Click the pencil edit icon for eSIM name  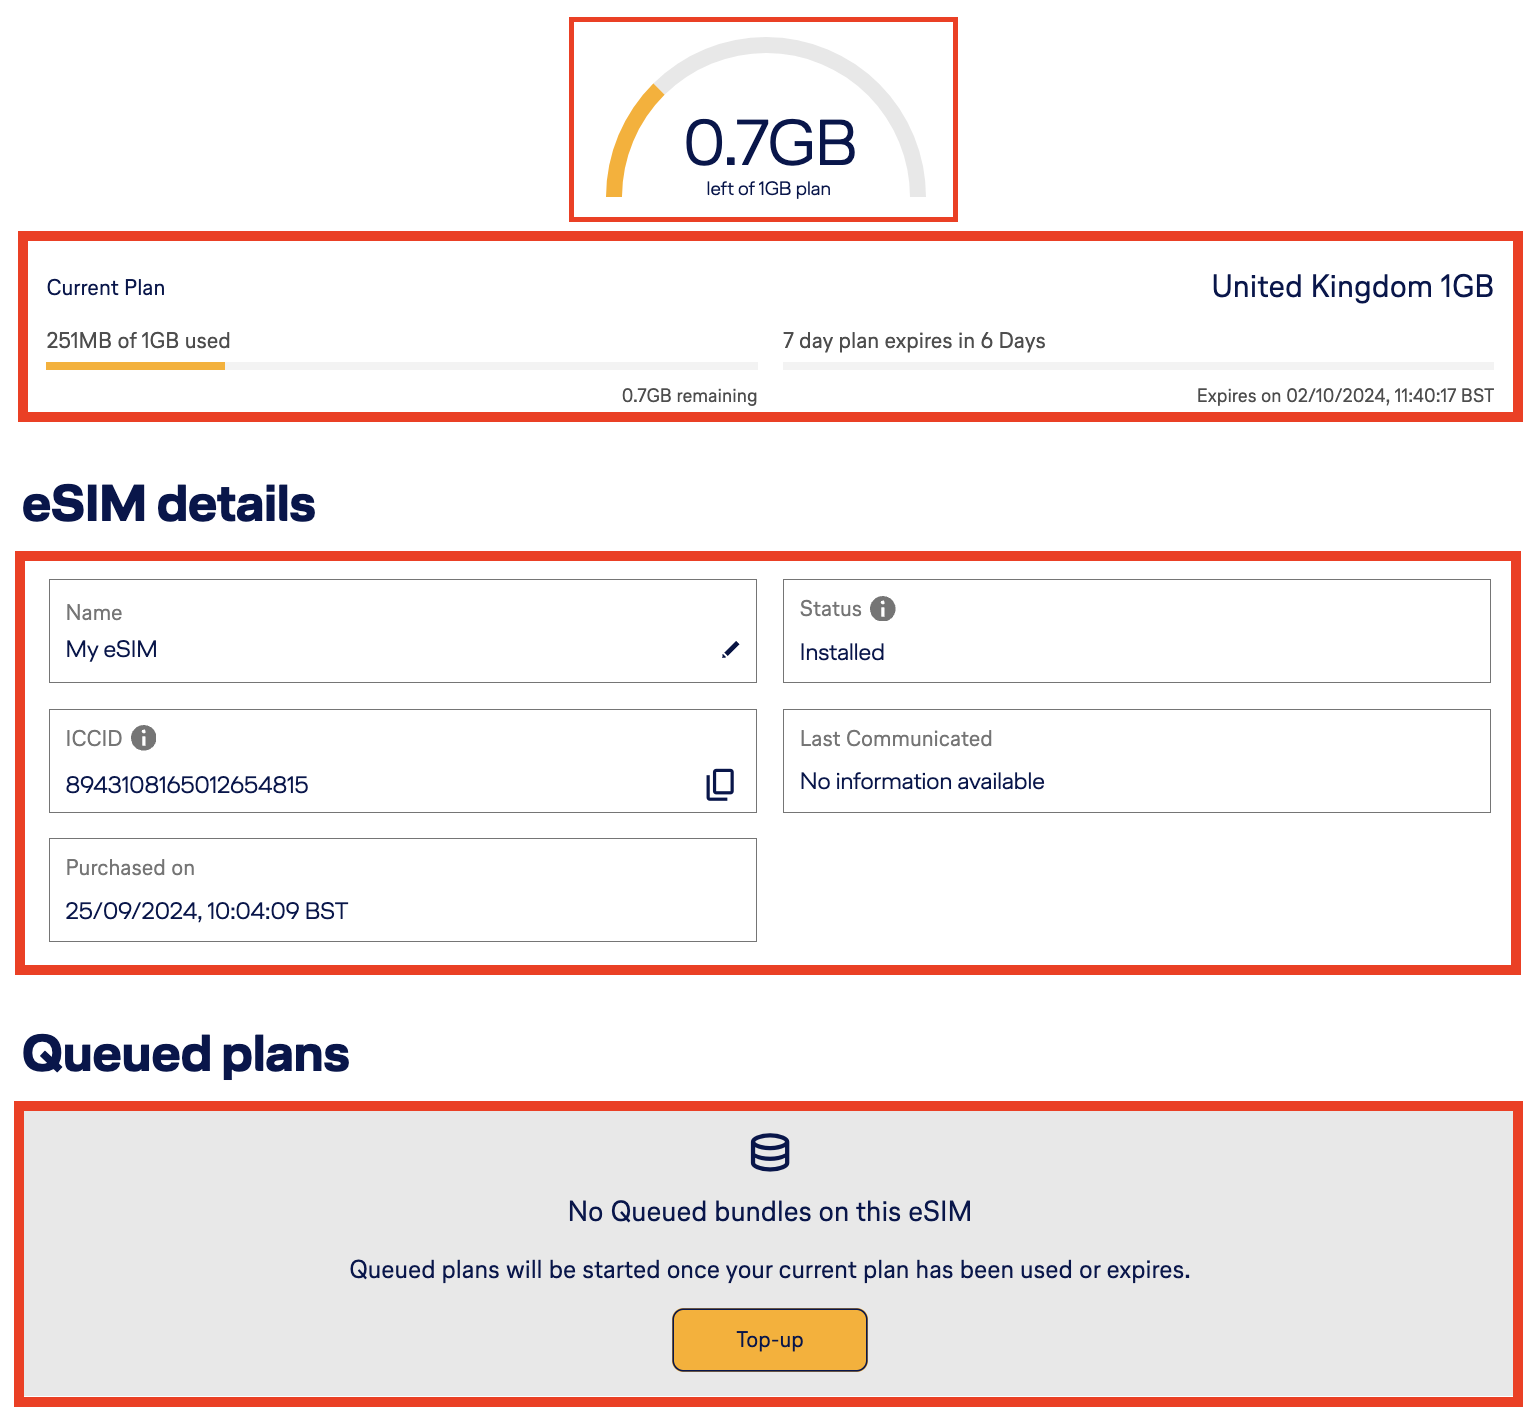click(x=731, y=650)
